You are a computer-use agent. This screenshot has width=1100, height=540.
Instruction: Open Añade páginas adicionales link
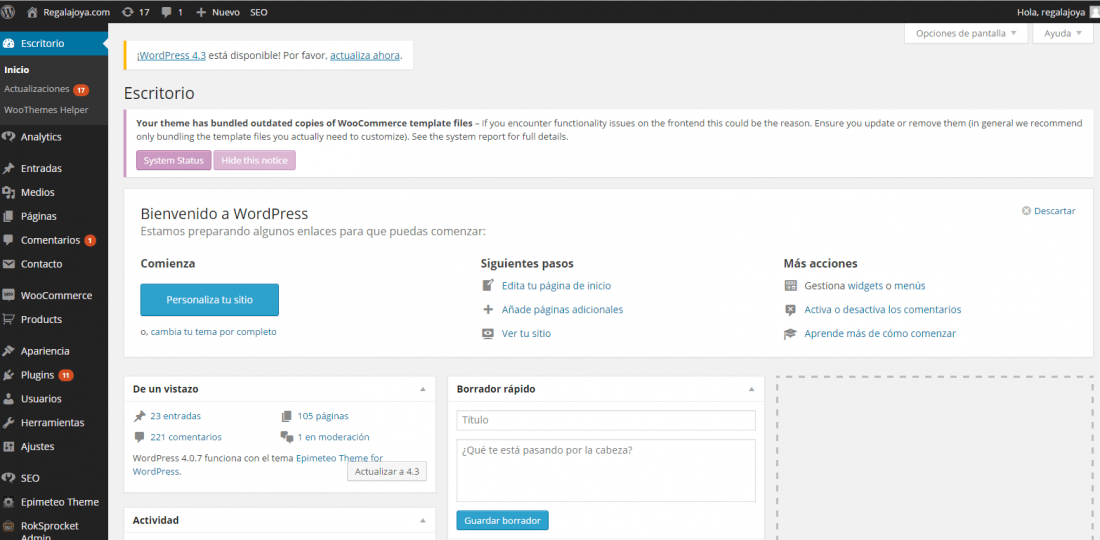coord(562,309)
